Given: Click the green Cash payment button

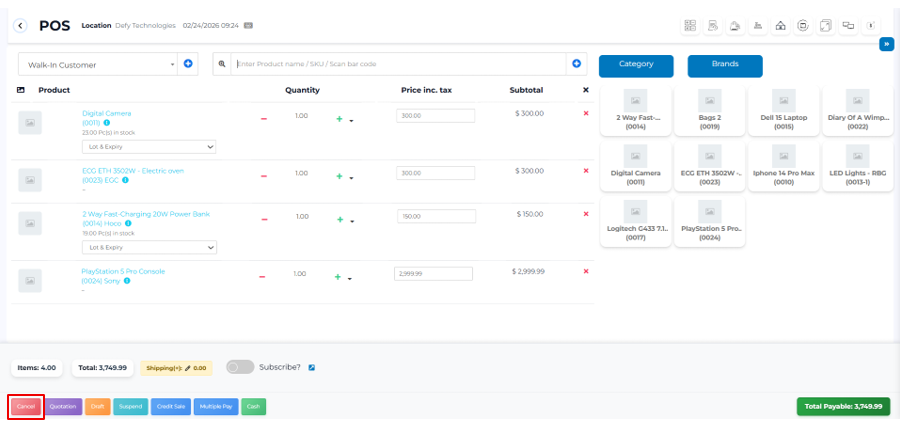Looking at the screenshot, I should point(254,407).
